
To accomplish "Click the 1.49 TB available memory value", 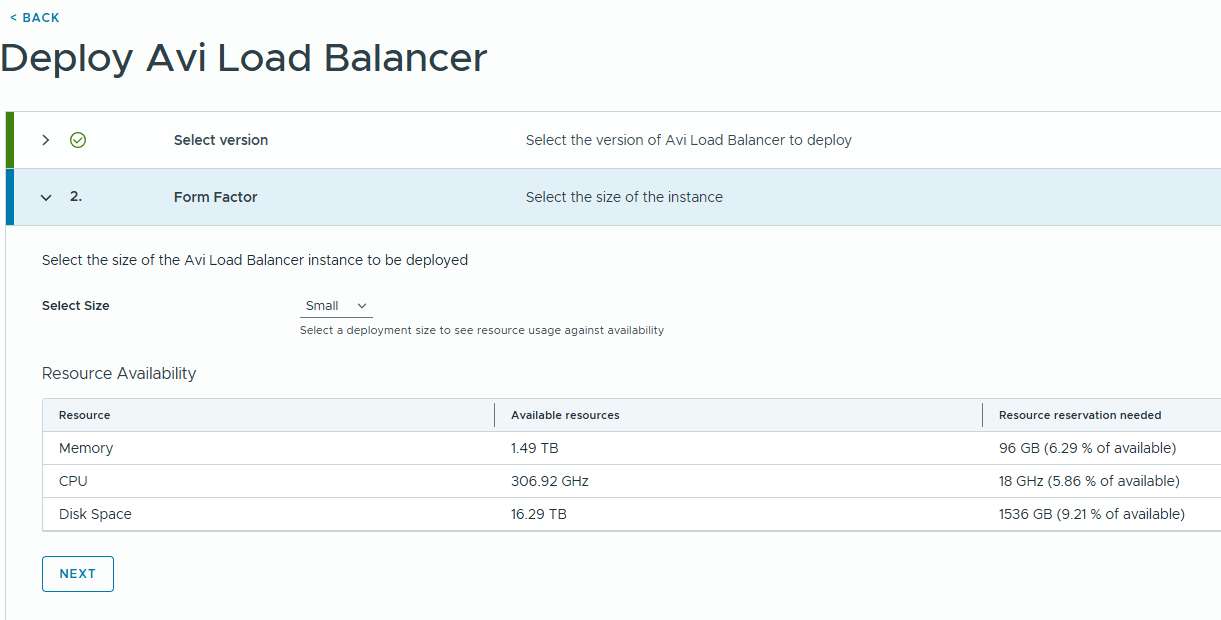I will (535, 448).
